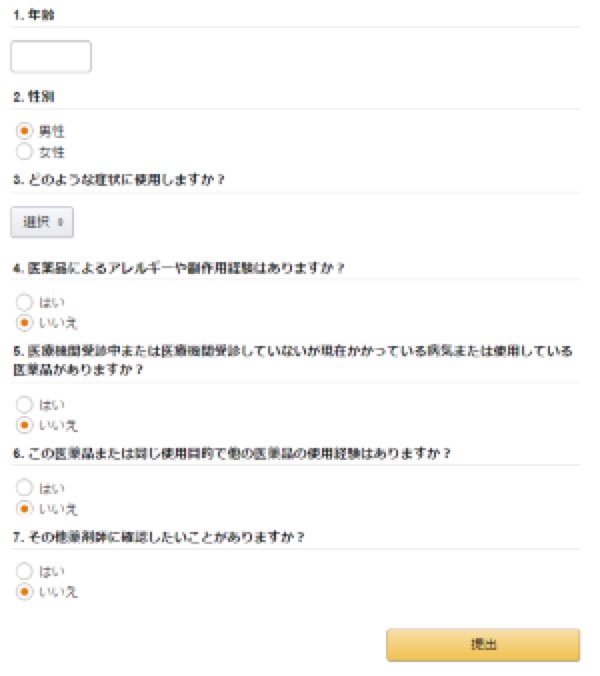The image size is (600, 676).
Task: Click the question 7 heading about pharmacist
Action: click(x=159, y=536)
